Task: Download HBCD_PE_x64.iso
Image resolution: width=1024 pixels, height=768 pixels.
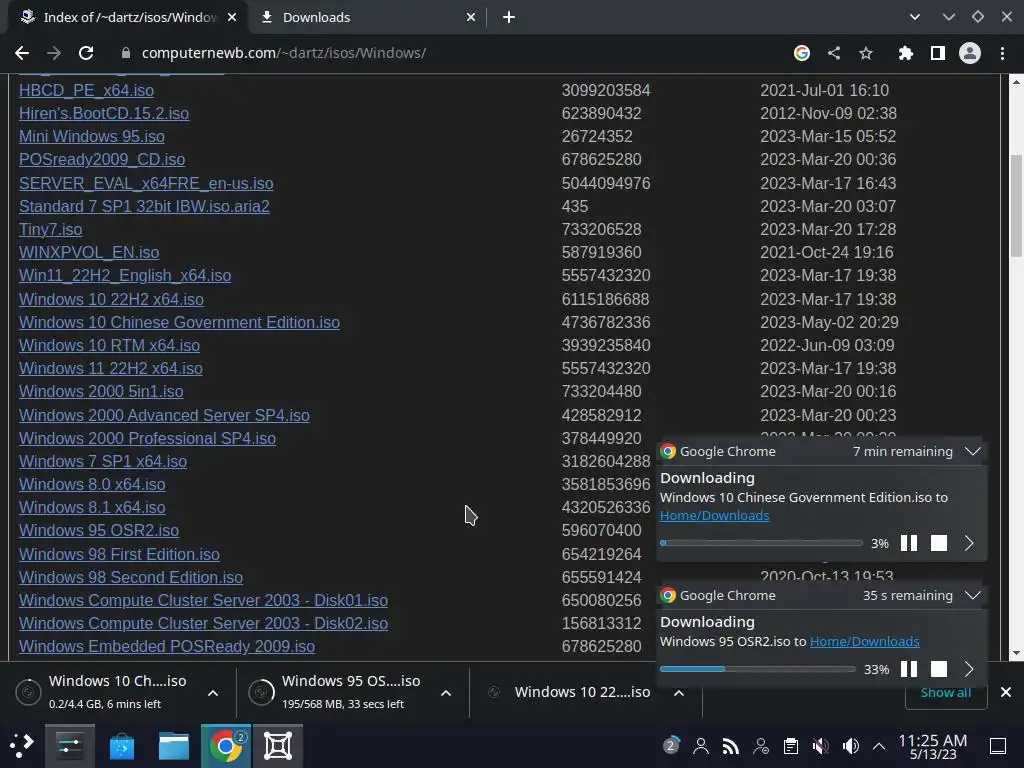Action: 86,90
